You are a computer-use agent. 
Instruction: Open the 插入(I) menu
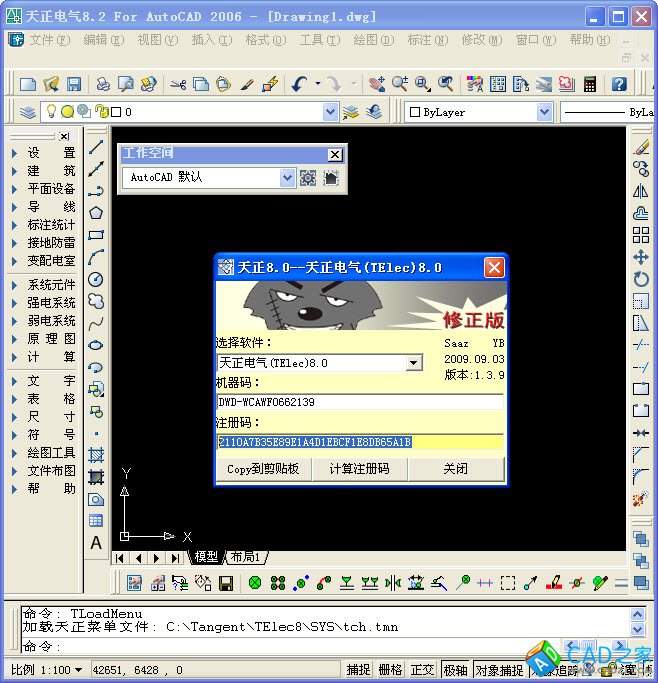pos(212,40)
